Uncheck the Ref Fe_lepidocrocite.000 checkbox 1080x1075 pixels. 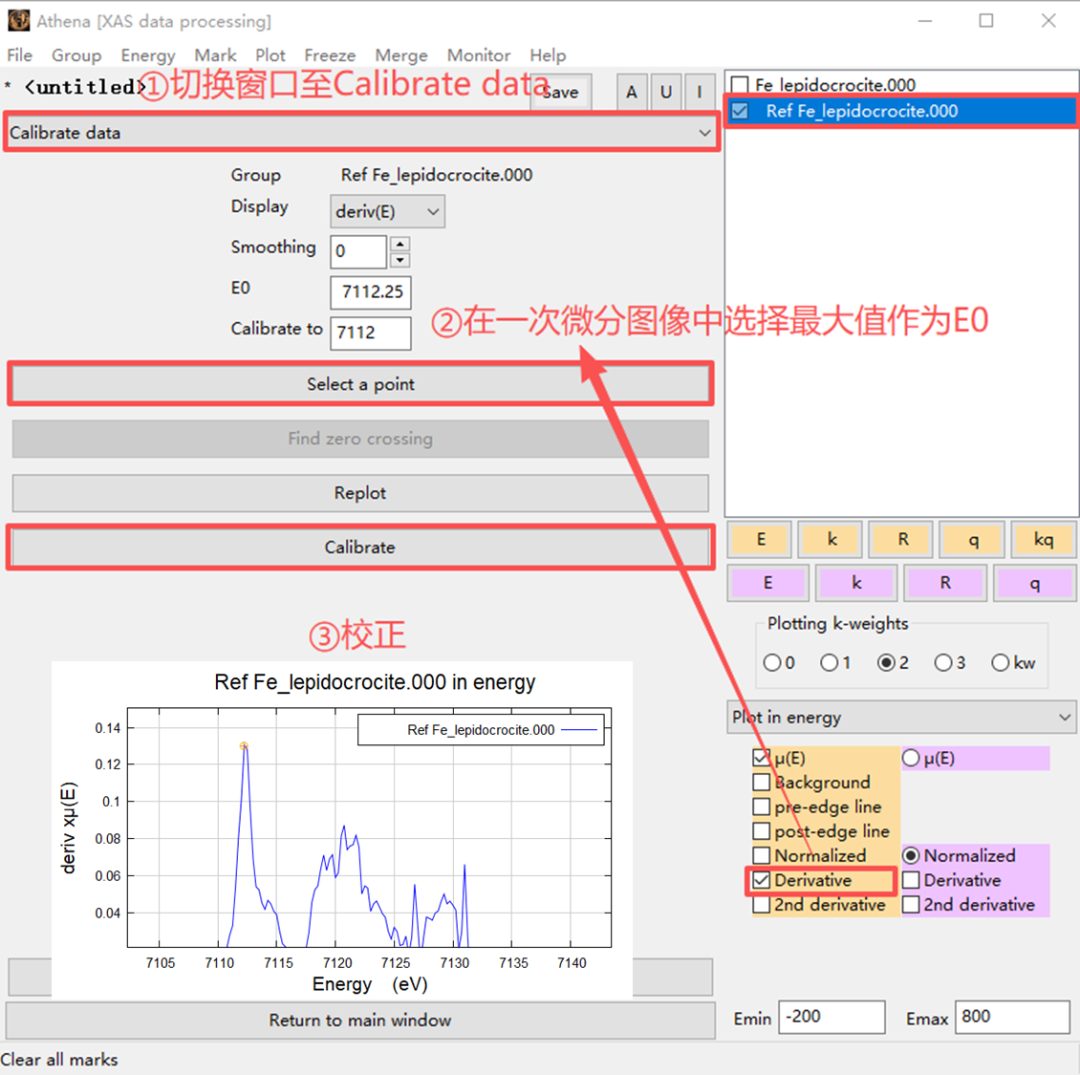[x=740, y=111]
